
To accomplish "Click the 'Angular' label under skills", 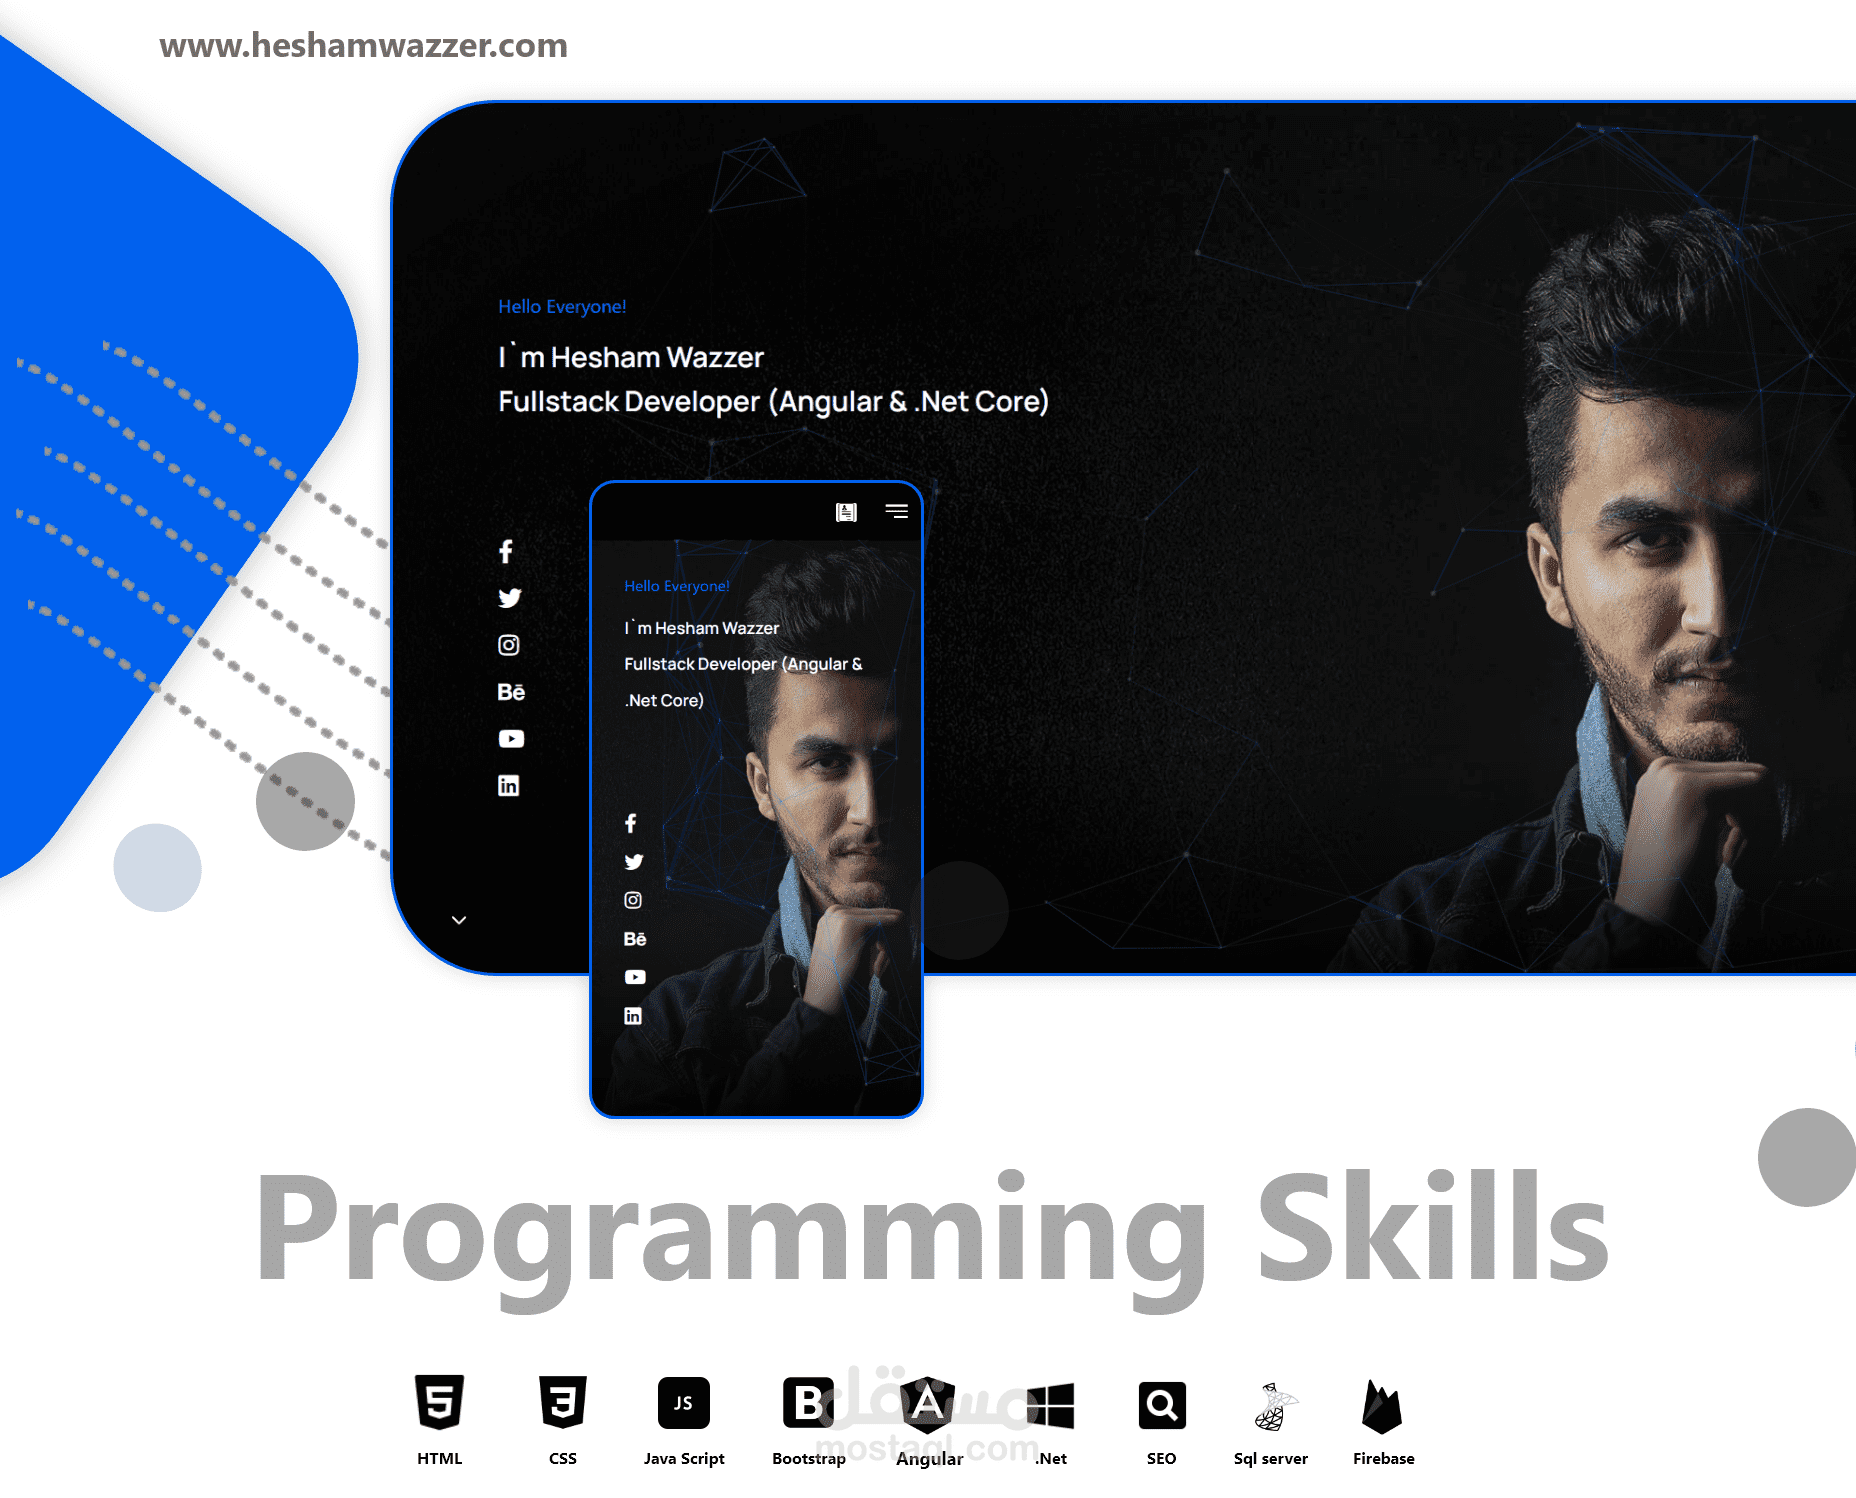I will pyautogui.click(x=929, y=1459).
